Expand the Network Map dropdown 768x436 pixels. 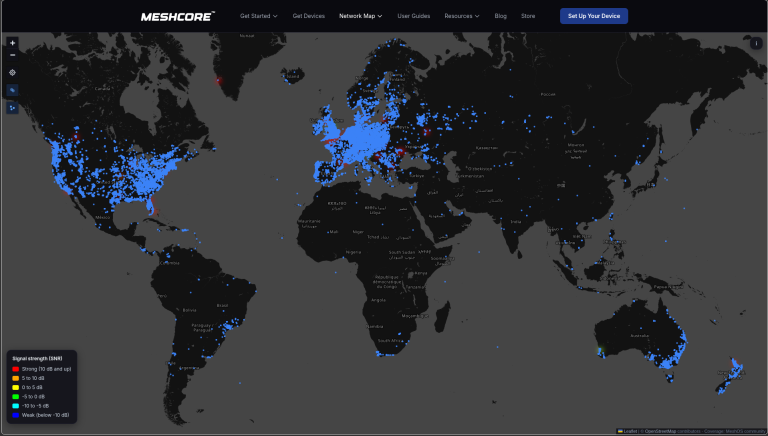(x=360, y=16)
